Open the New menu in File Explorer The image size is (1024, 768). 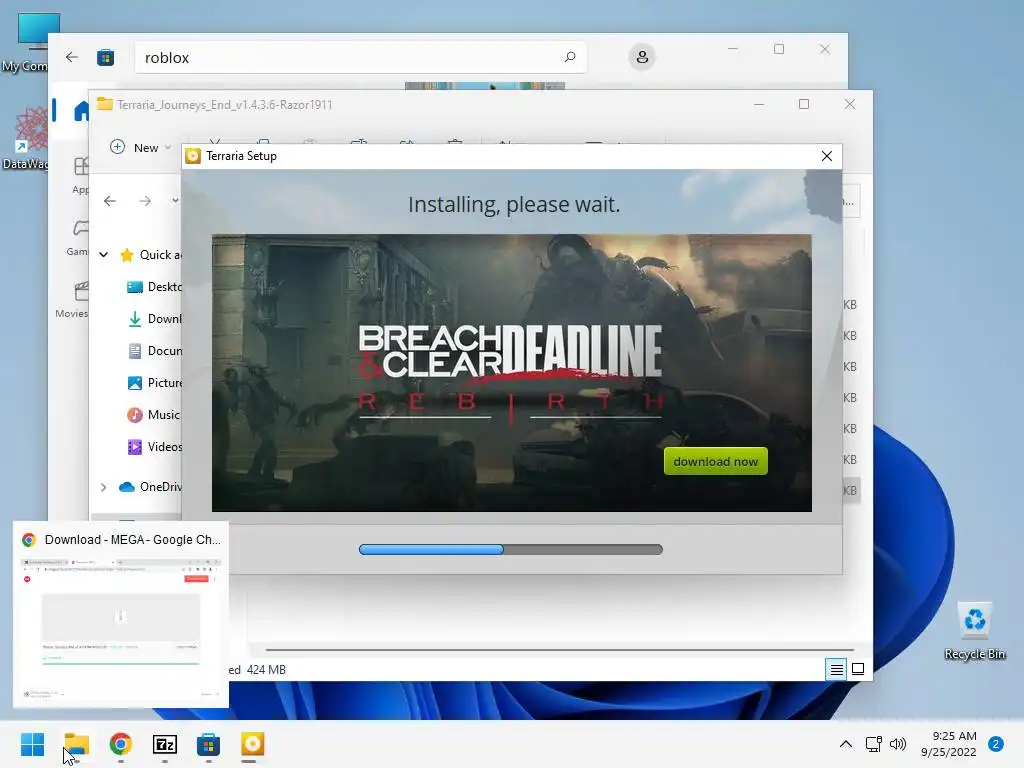pos(140,148)
